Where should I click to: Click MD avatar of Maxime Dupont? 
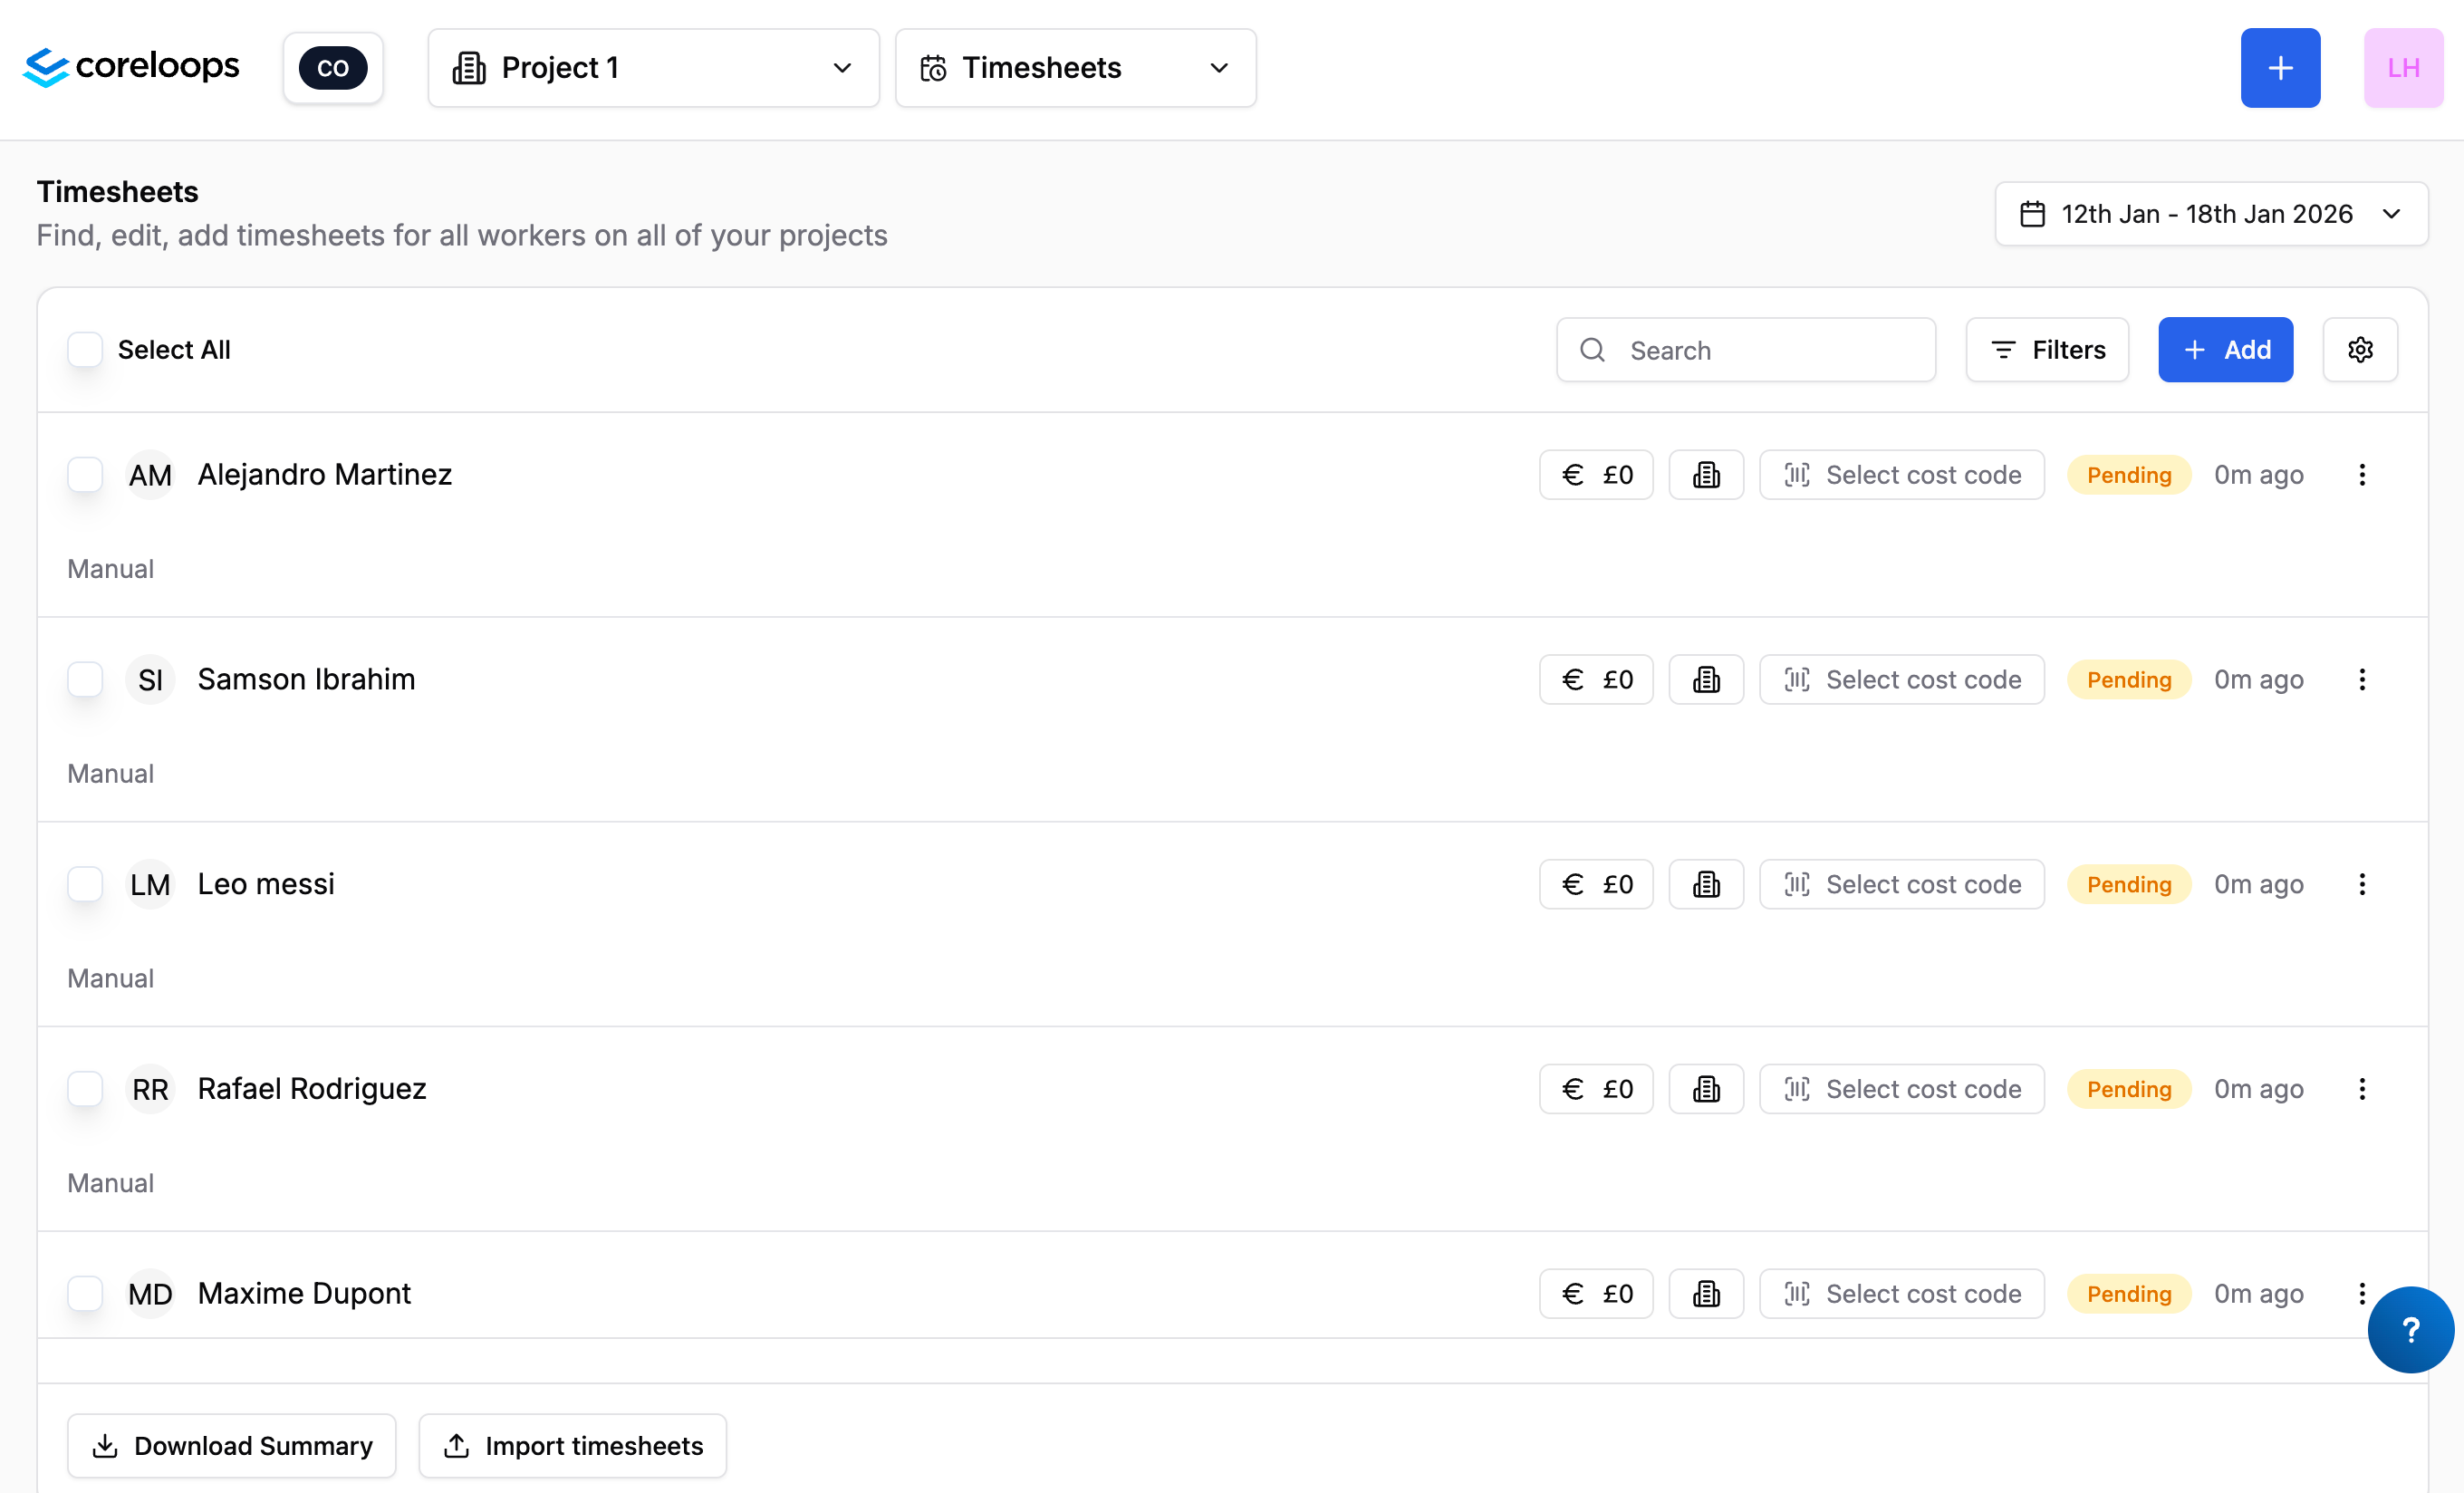point(150,1294)
